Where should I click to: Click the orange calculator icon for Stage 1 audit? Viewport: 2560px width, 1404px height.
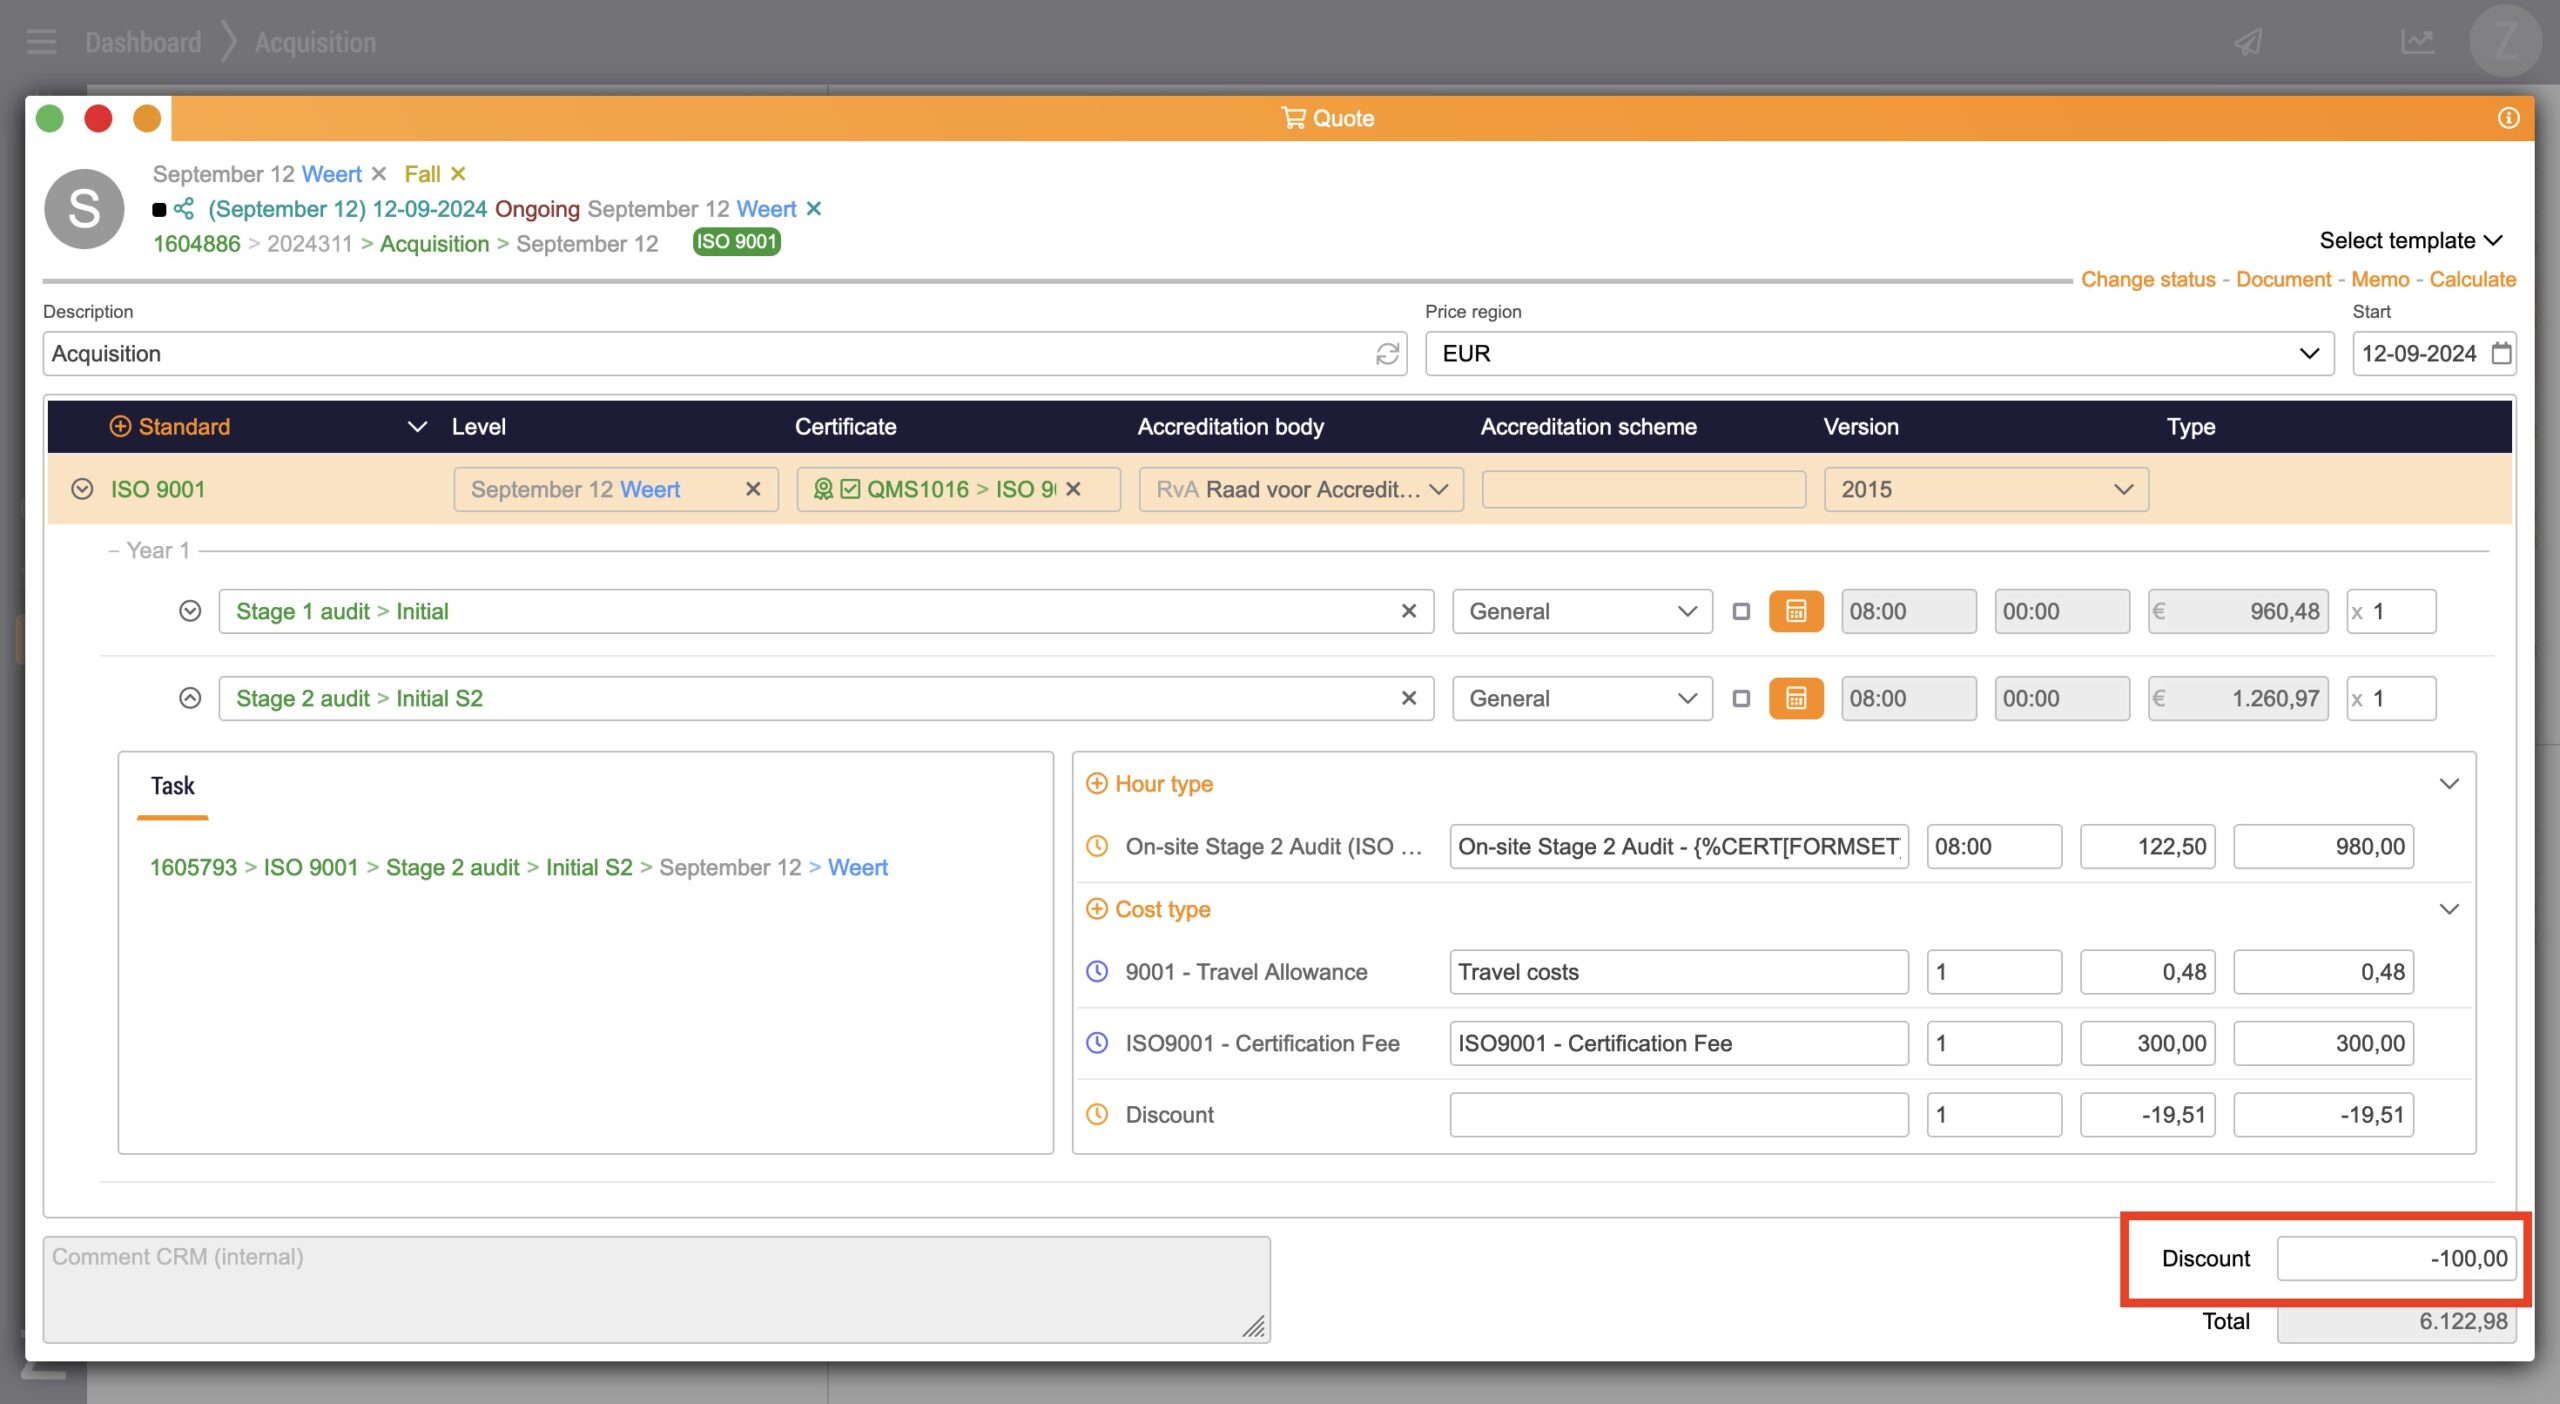click(1796, 611)
